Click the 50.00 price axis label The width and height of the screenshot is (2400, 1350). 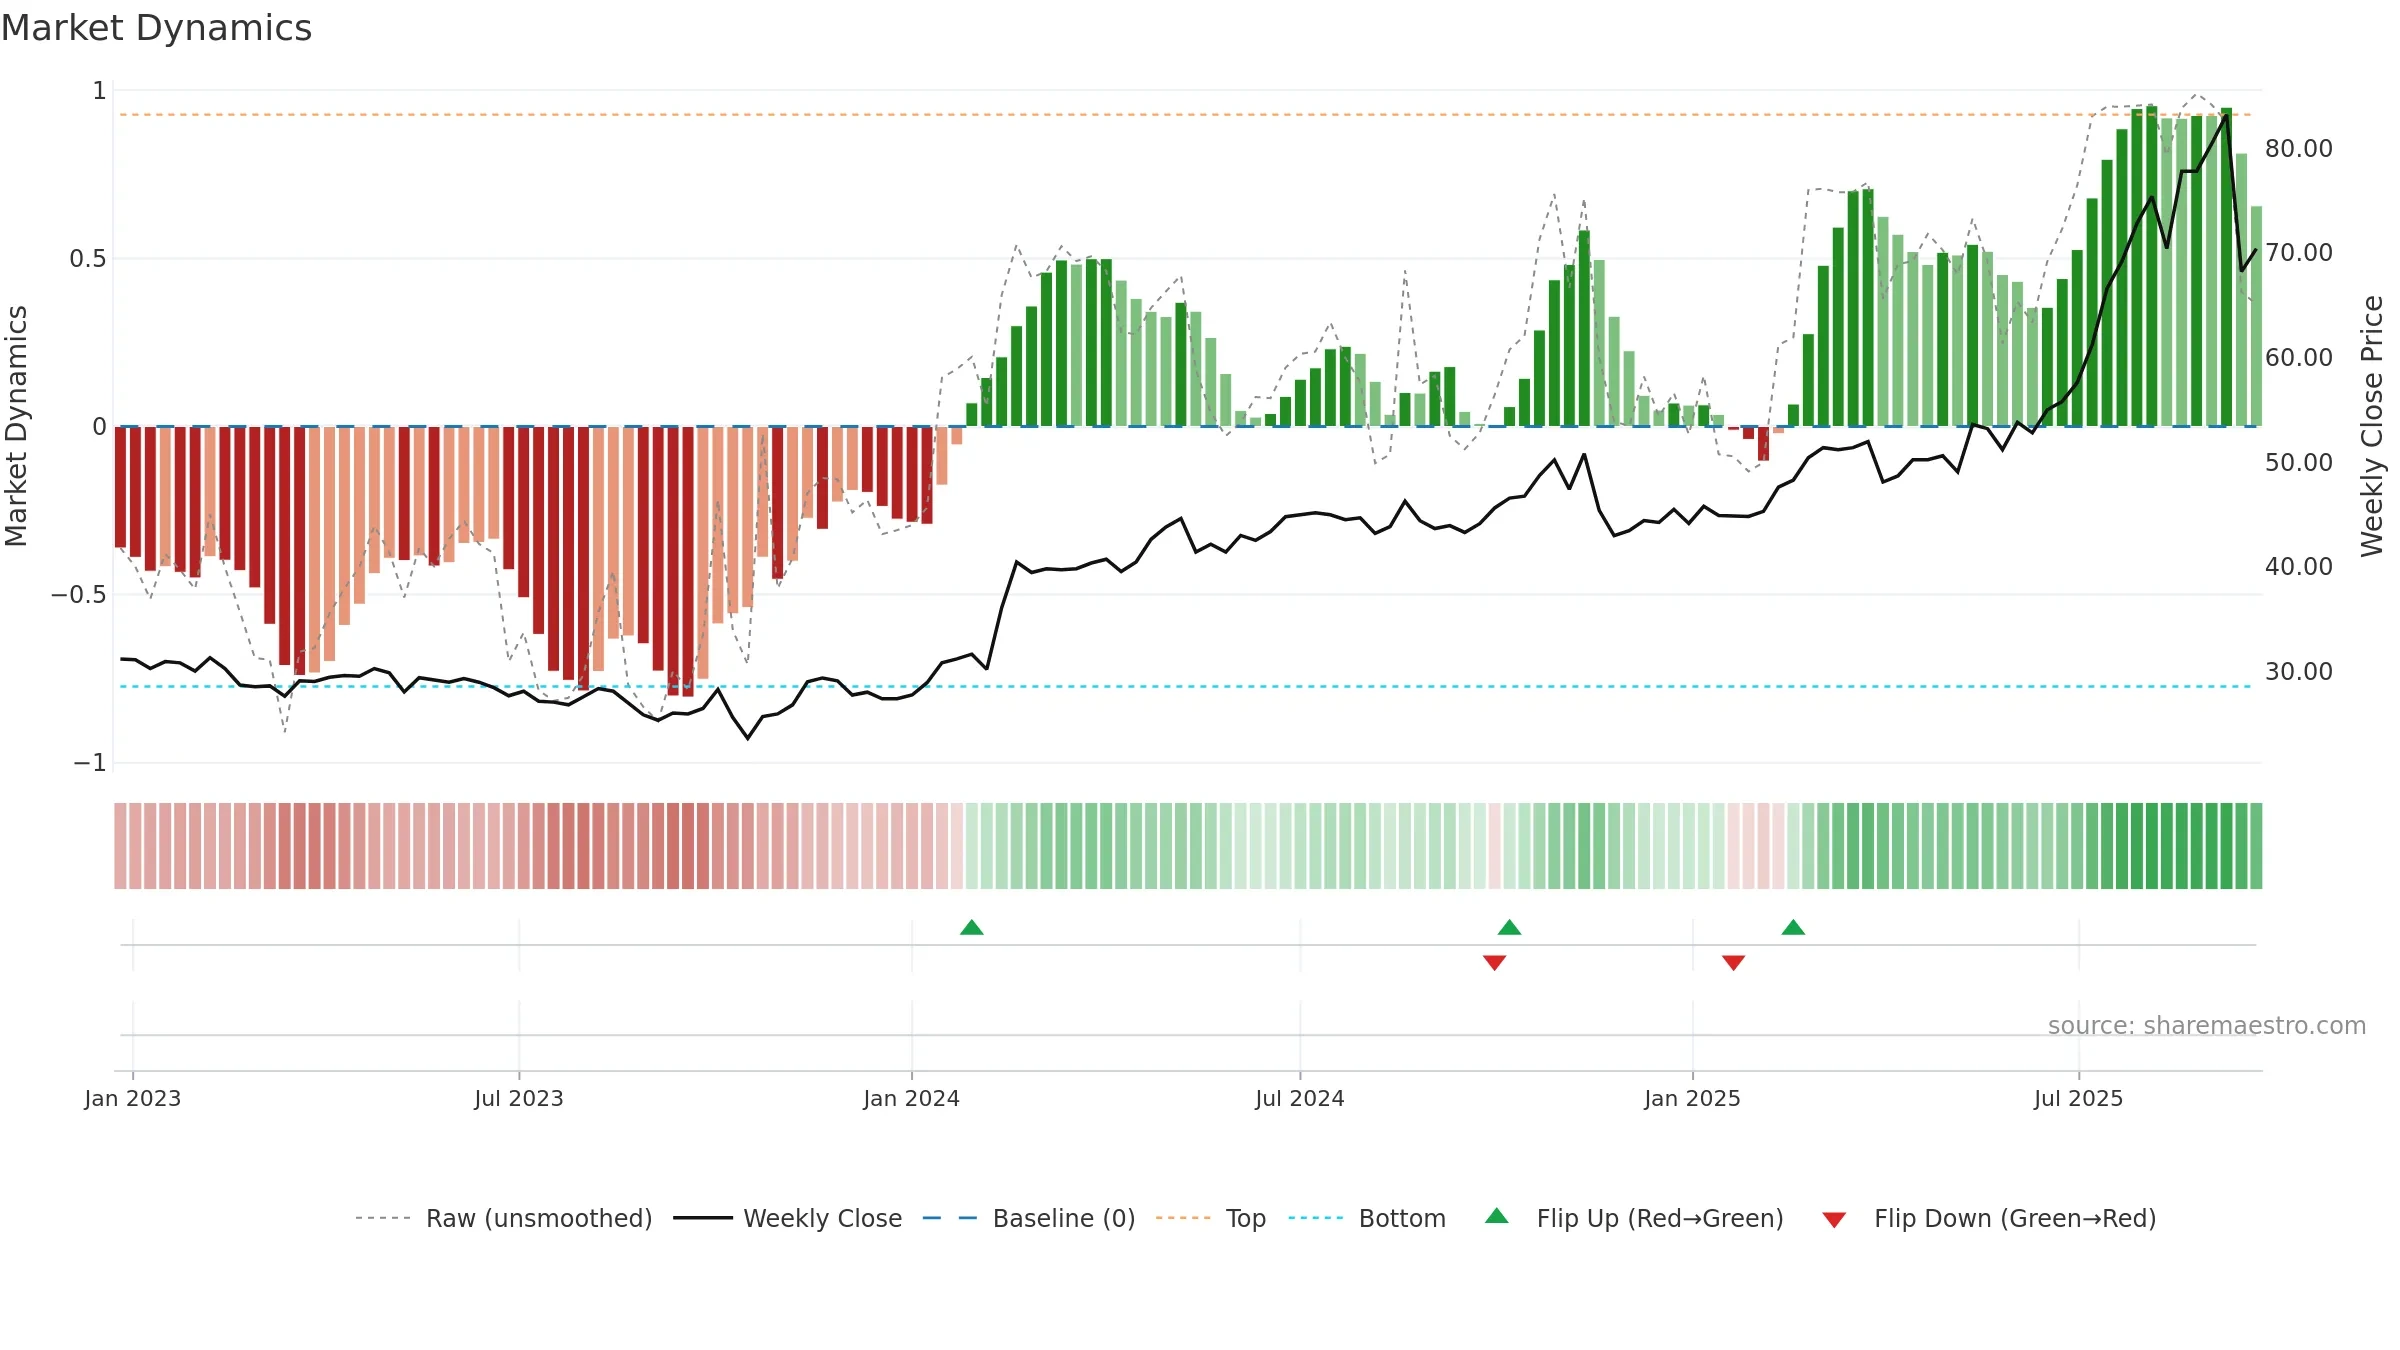click(x=2299, y=462)
